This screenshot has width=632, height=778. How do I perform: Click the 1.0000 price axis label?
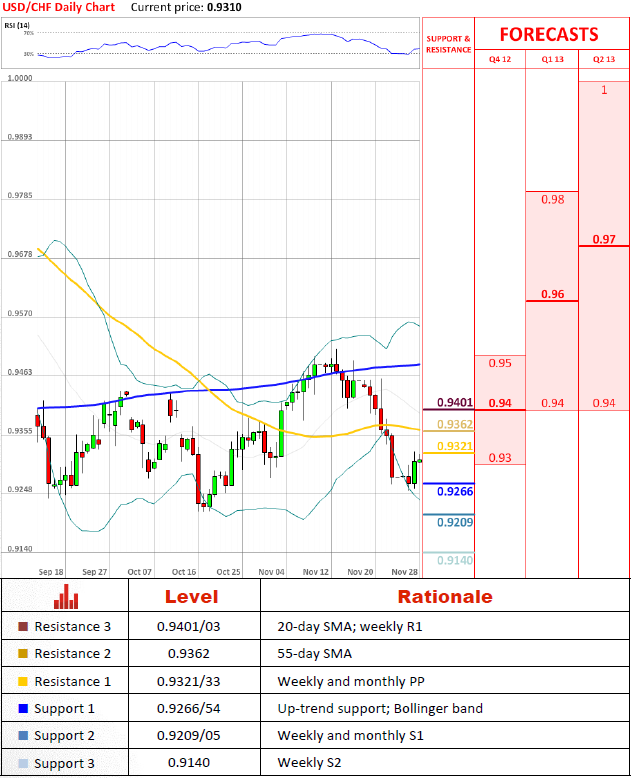[20, 78]
